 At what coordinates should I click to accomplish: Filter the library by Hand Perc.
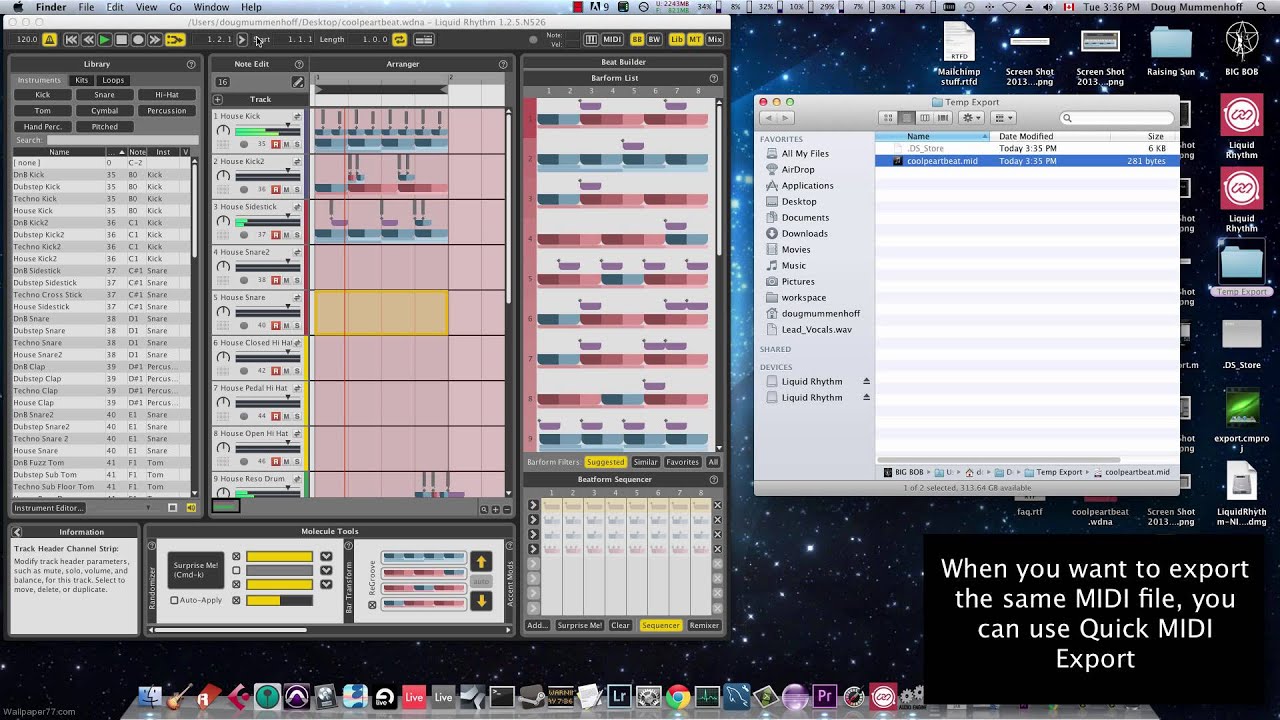pos(42,127)
